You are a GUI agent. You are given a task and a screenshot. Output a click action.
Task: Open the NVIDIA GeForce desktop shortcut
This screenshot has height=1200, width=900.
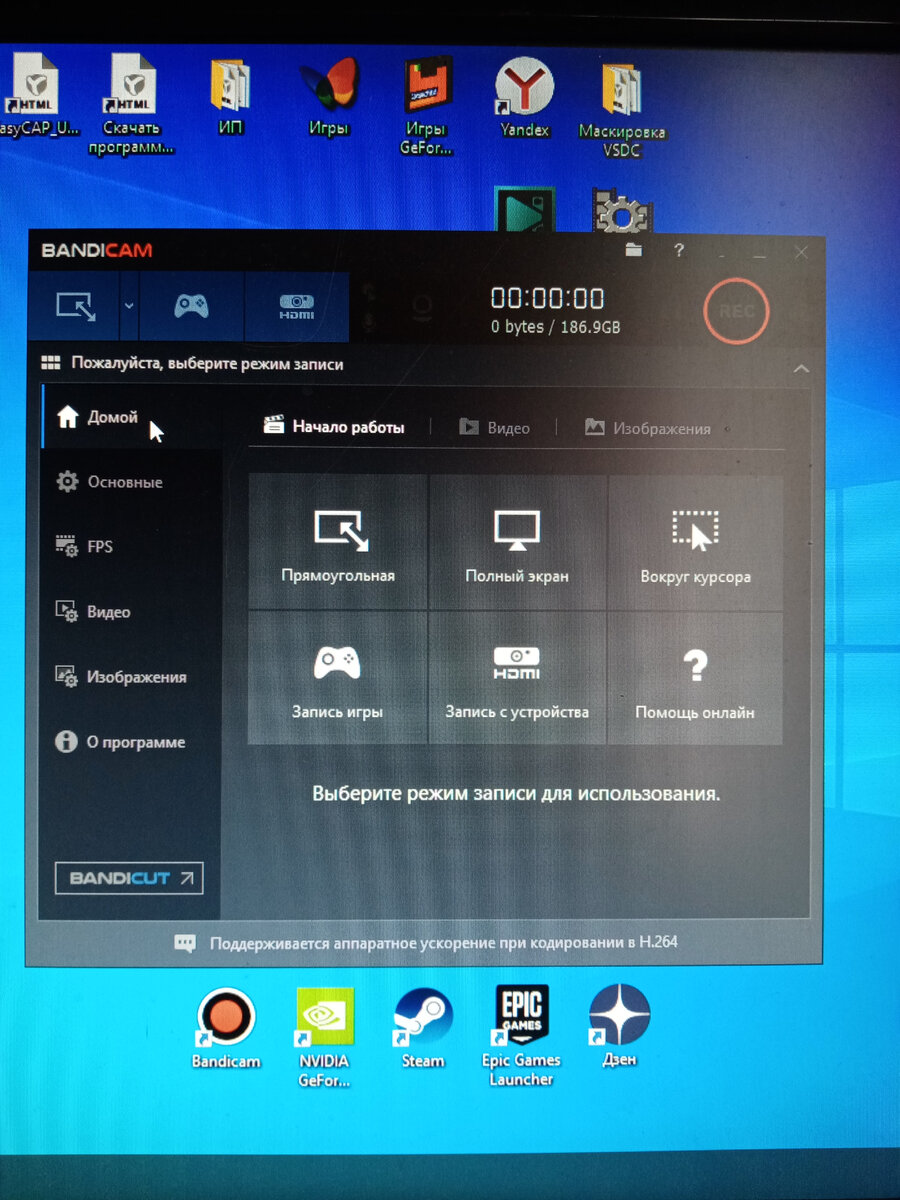click(325, 1037)
